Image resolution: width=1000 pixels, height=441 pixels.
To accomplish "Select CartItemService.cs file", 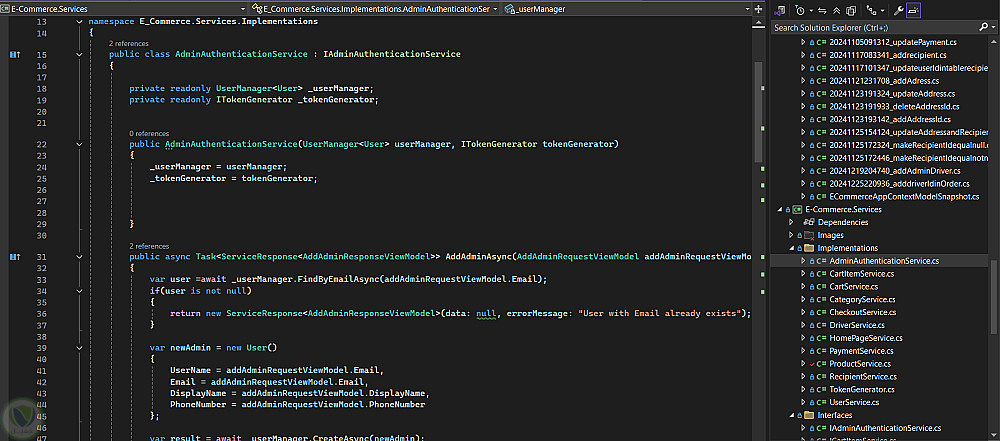I will click(x=862, y=274).
